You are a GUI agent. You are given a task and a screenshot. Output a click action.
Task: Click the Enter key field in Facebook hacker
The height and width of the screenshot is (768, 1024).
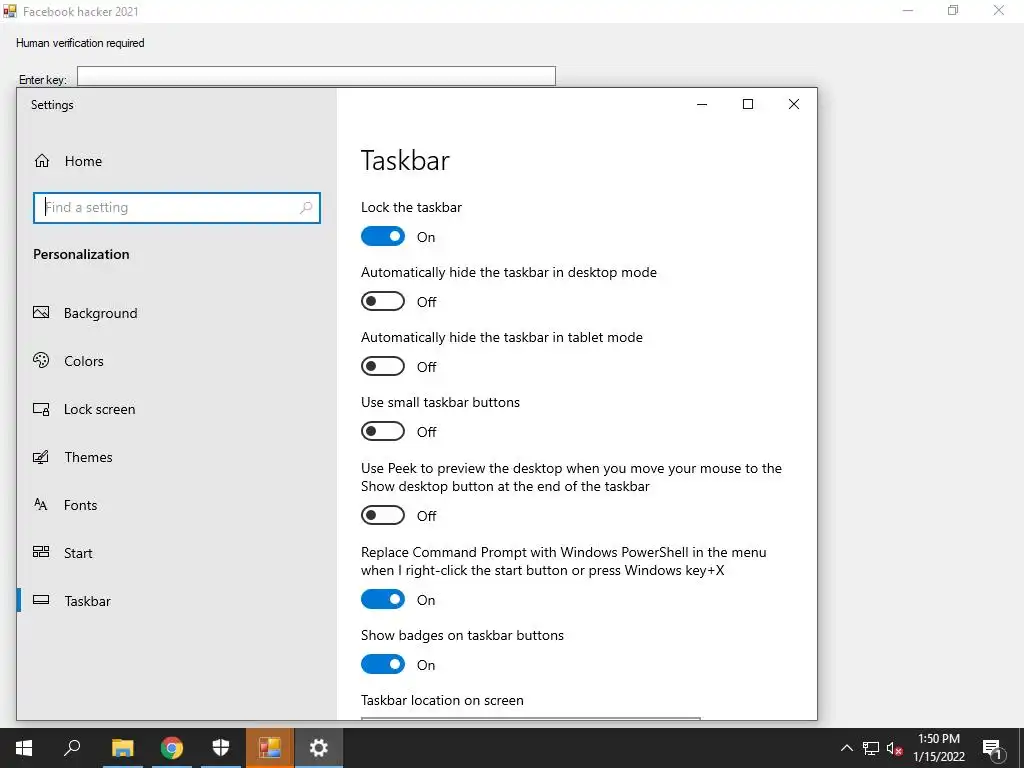[x=316, y=76]
